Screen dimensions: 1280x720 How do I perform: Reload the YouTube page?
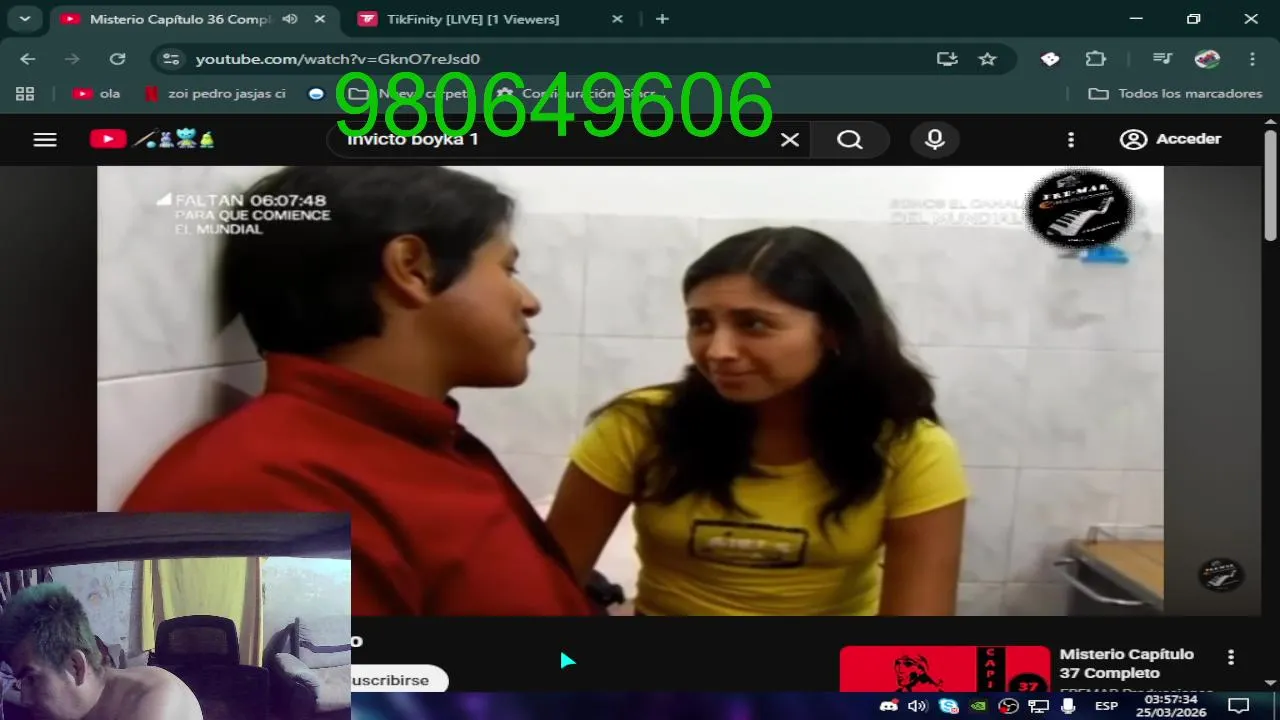pyautogui.click(x=117, y=59)
